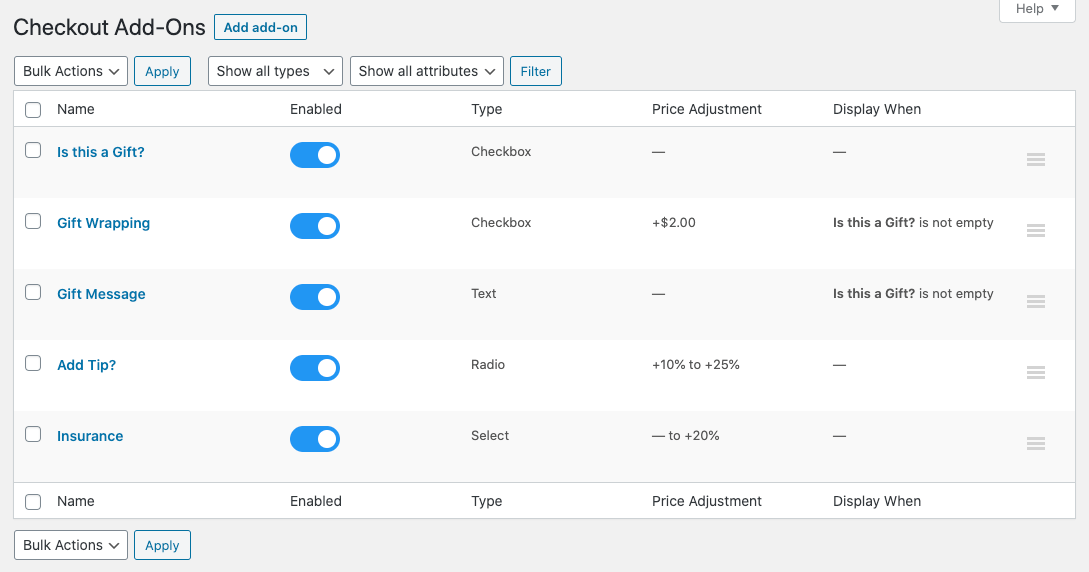This screenshot has height=572, width=1089.
Task: Open the Show all attributes dropdown
Action: click(x=427, y=71)
